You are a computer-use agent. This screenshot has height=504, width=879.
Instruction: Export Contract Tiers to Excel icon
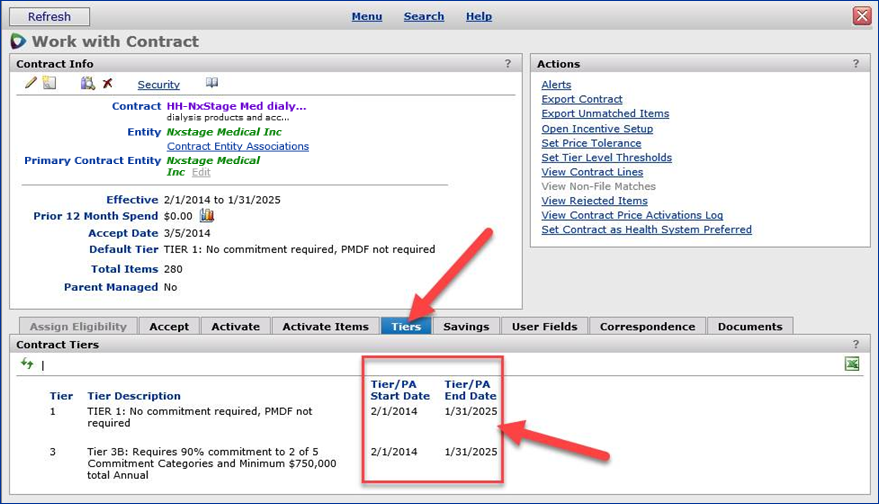tap(852, 364)
